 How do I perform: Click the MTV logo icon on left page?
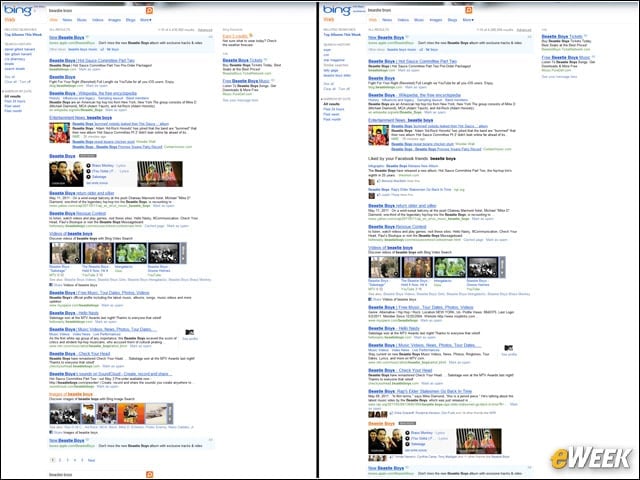pos(189,332)
